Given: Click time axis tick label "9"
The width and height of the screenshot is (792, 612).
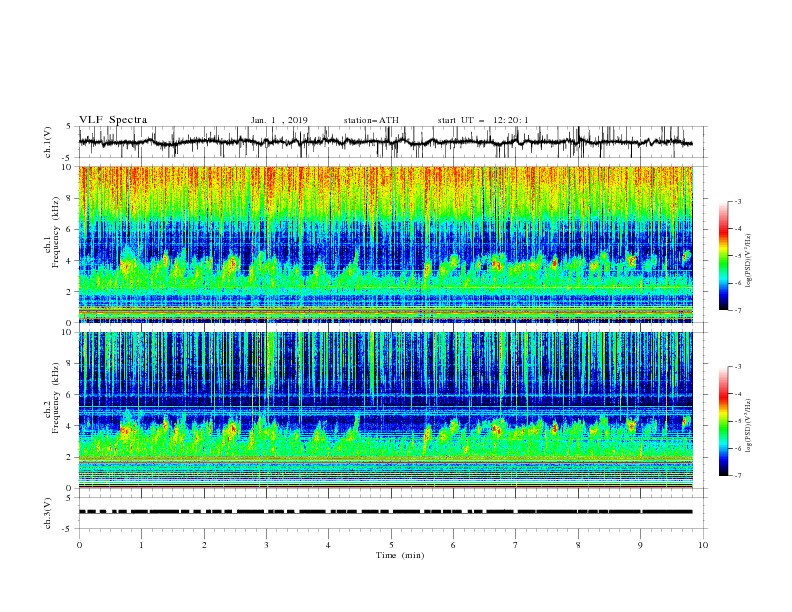Looking at the screenshot, I should coord(640,545).
